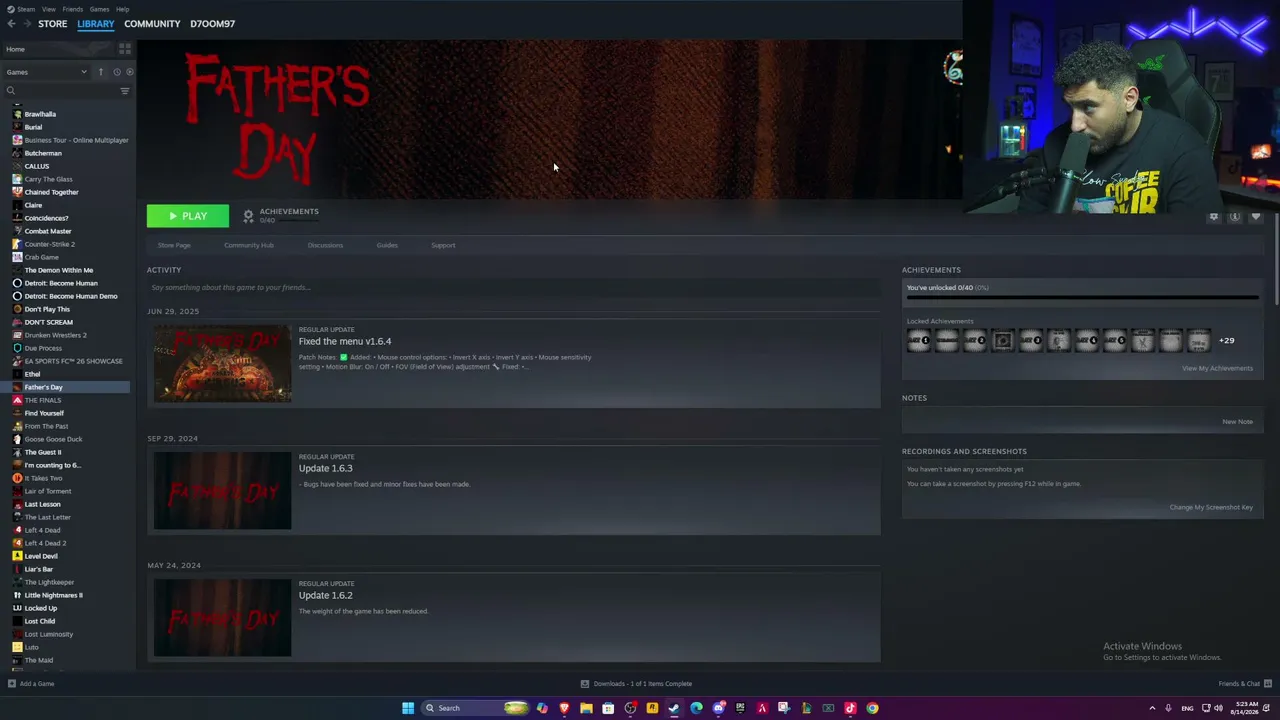
Task: Show hidden system tray icons chevron
Action: click(x=1152, y=708)
